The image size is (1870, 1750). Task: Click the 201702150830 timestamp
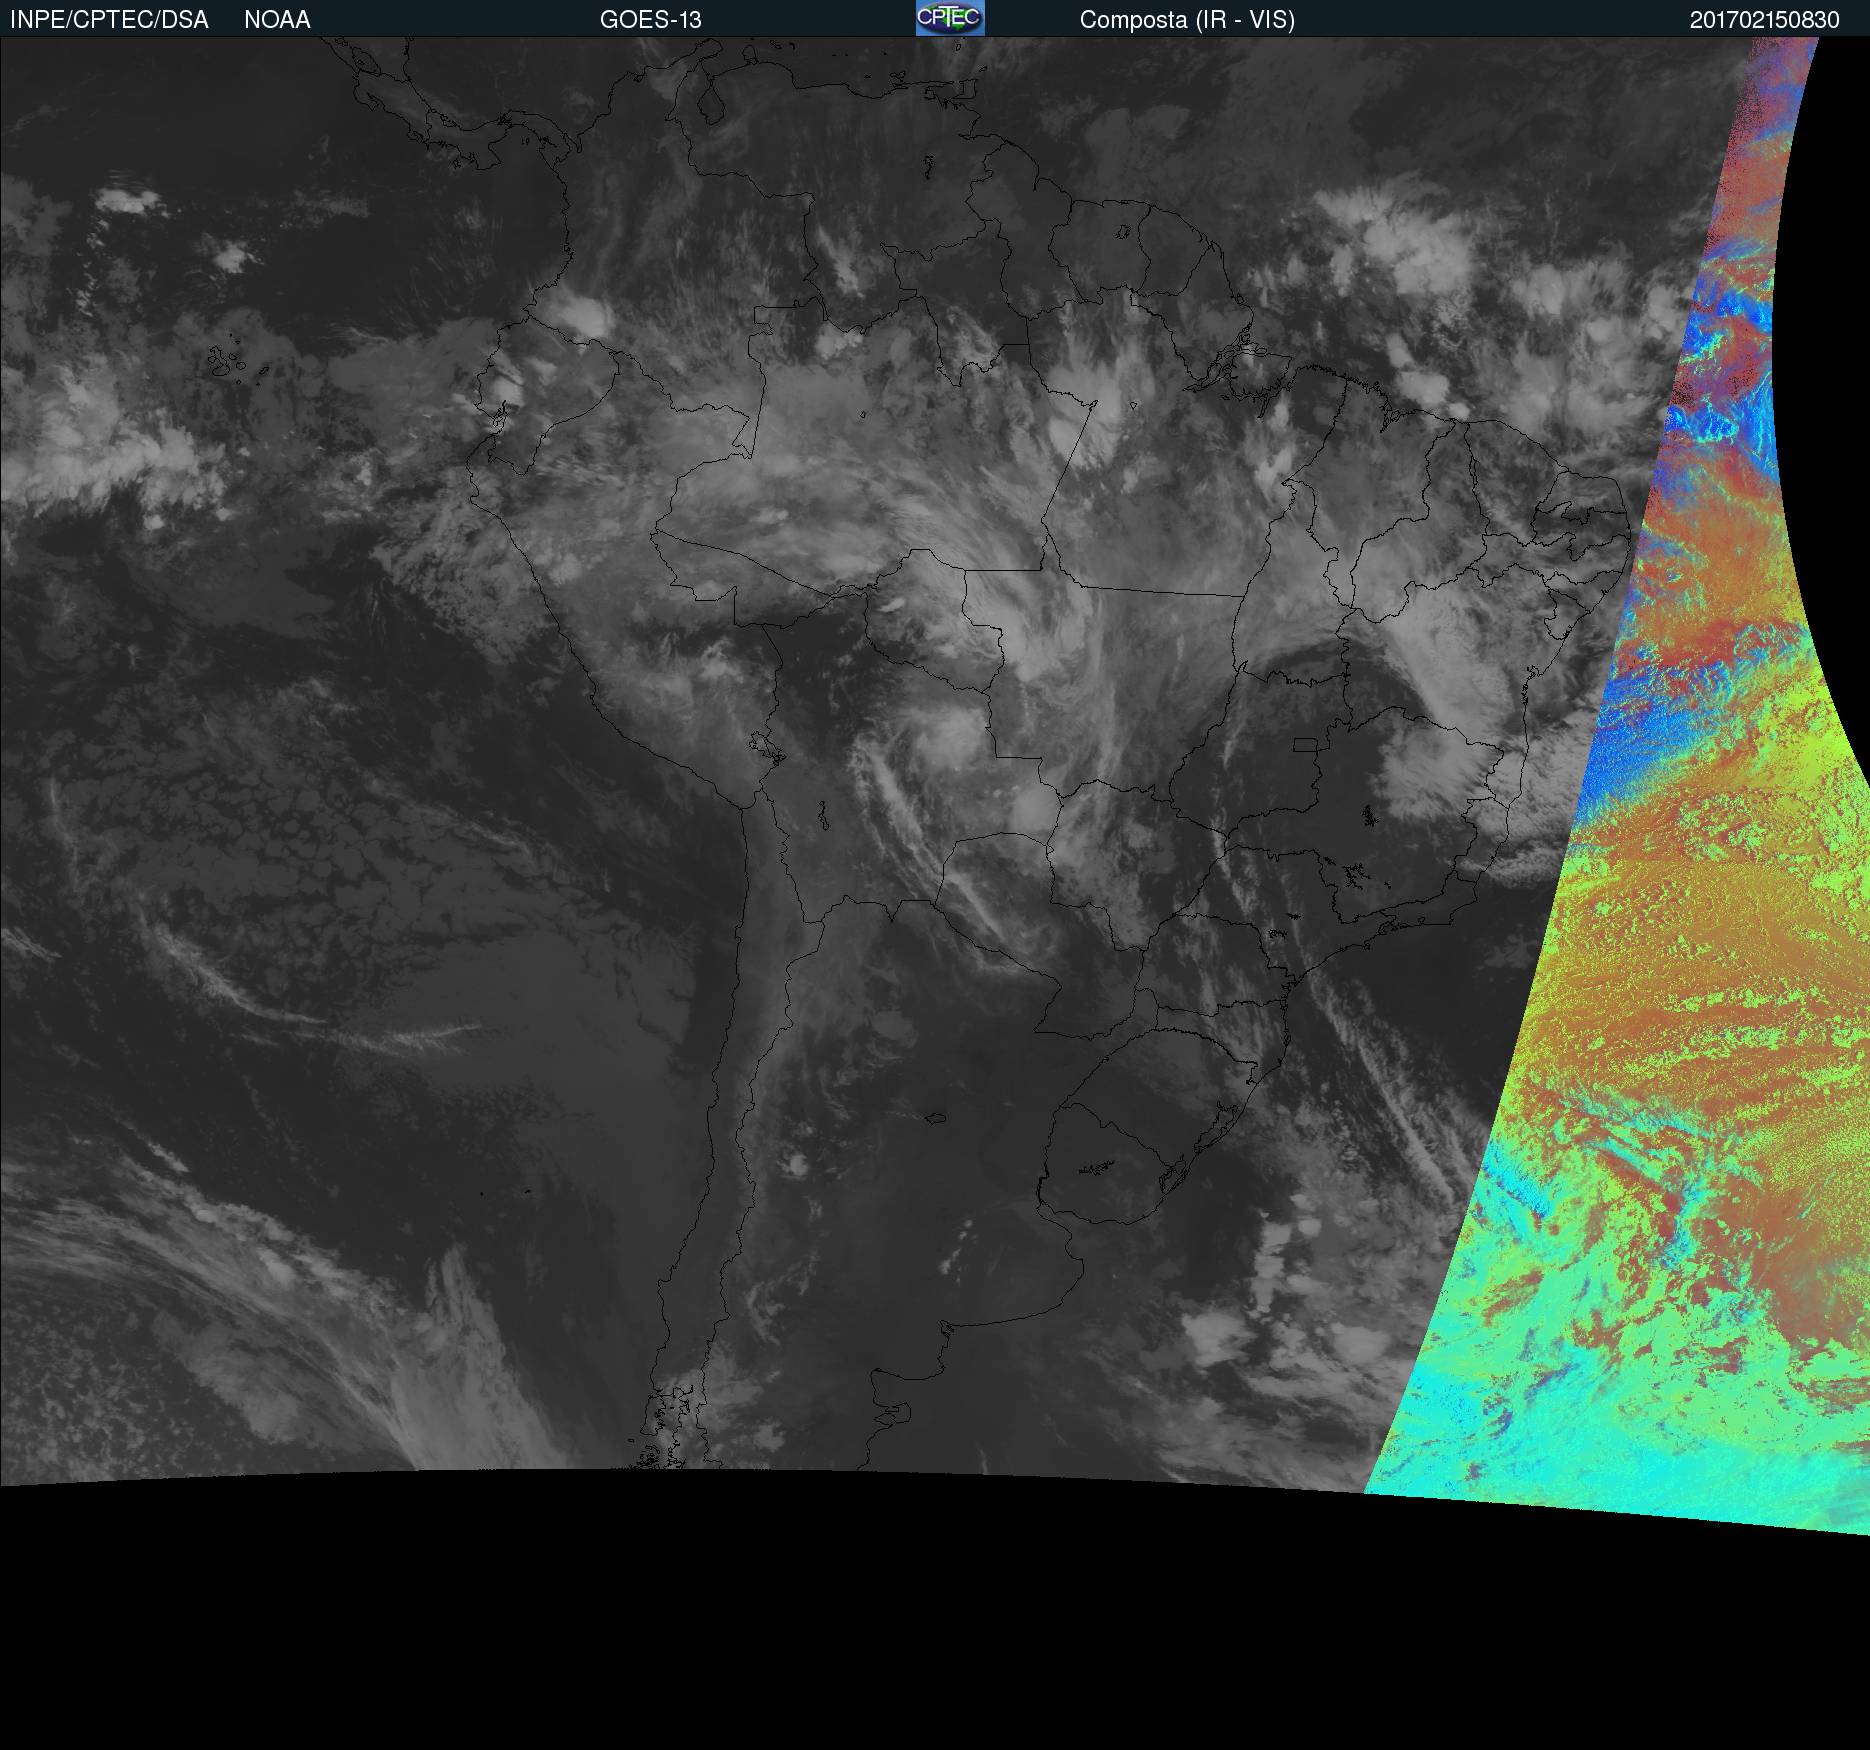point(1765,20)
